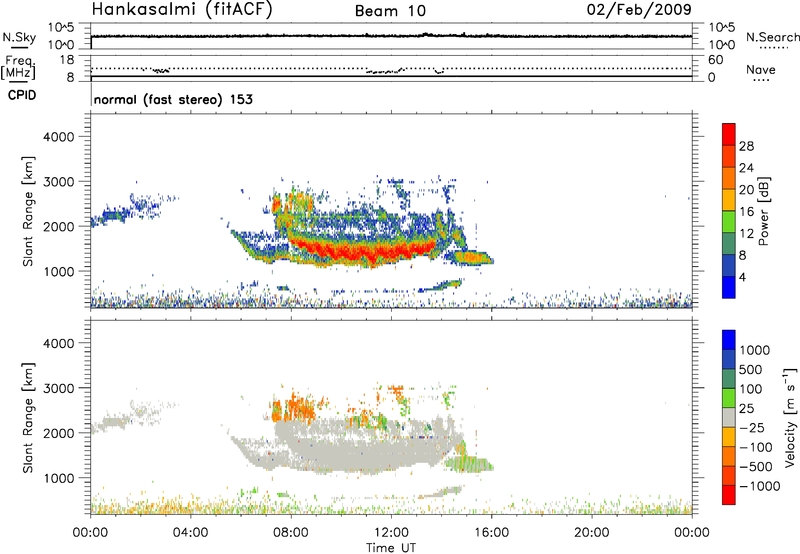This screenshot has width=800, height=554.
Task: Click the CPID label
Action: pyautogui.click(x=22, y=95)
